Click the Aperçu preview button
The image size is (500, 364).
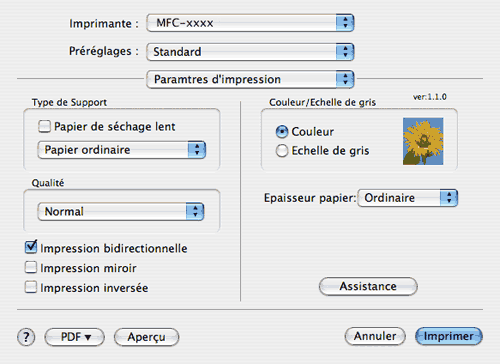point(146,337)
